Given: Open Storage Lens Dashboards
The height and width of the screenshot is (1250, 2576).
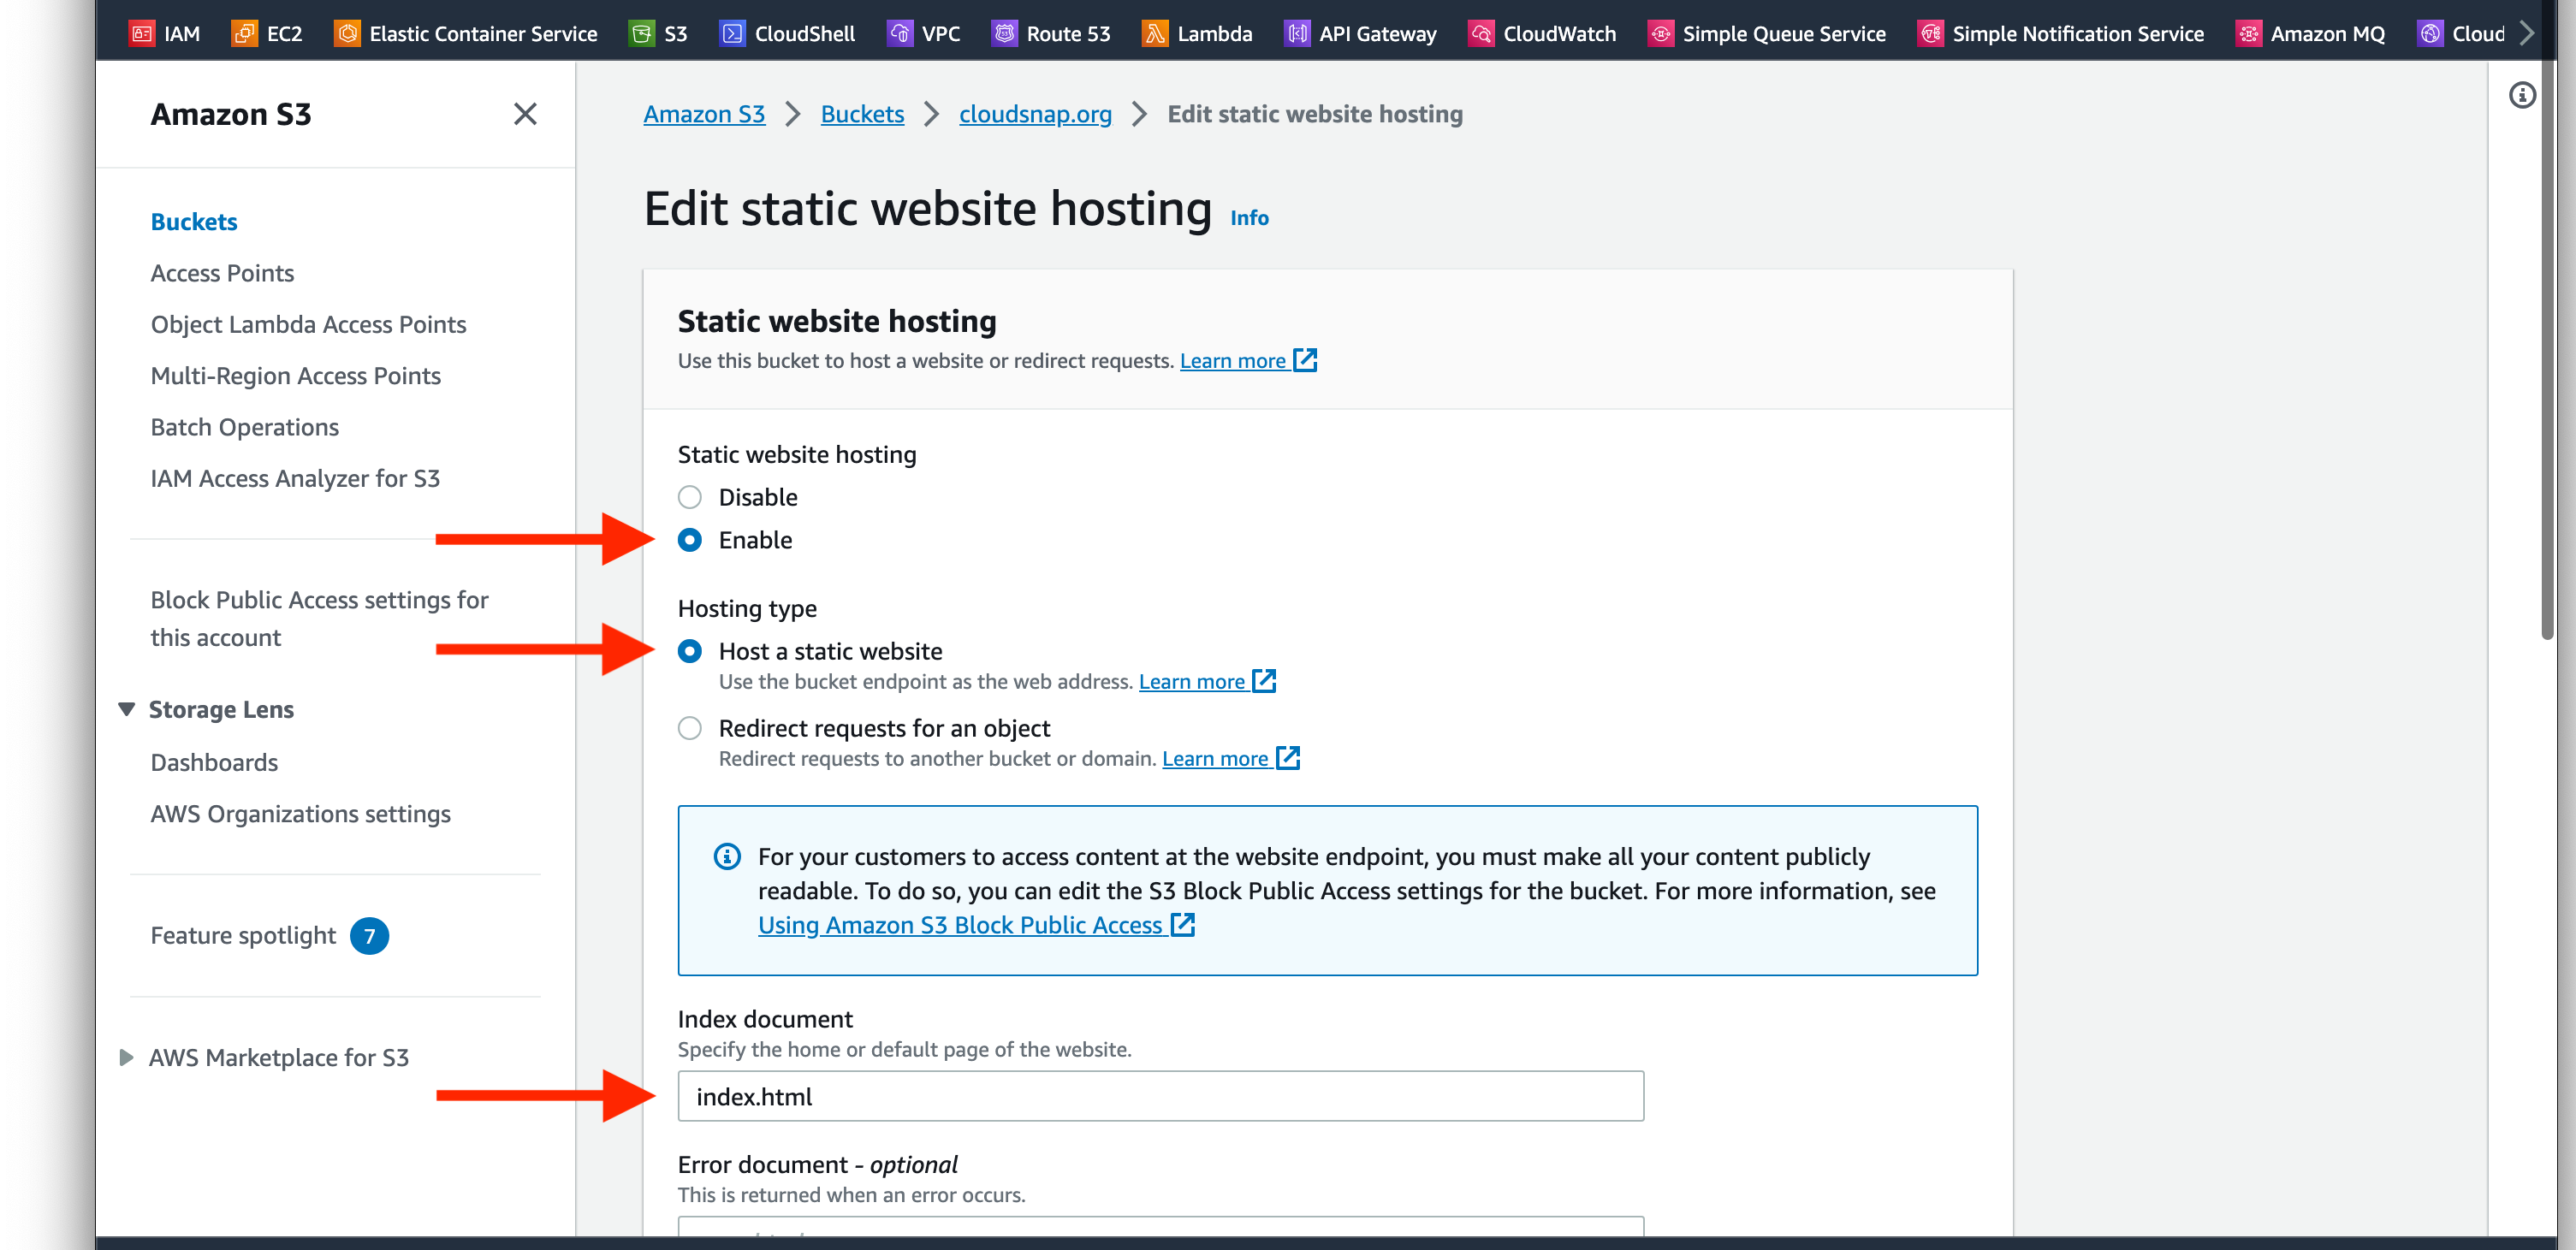Looking at the screenshot, I should tap(214, 762).
